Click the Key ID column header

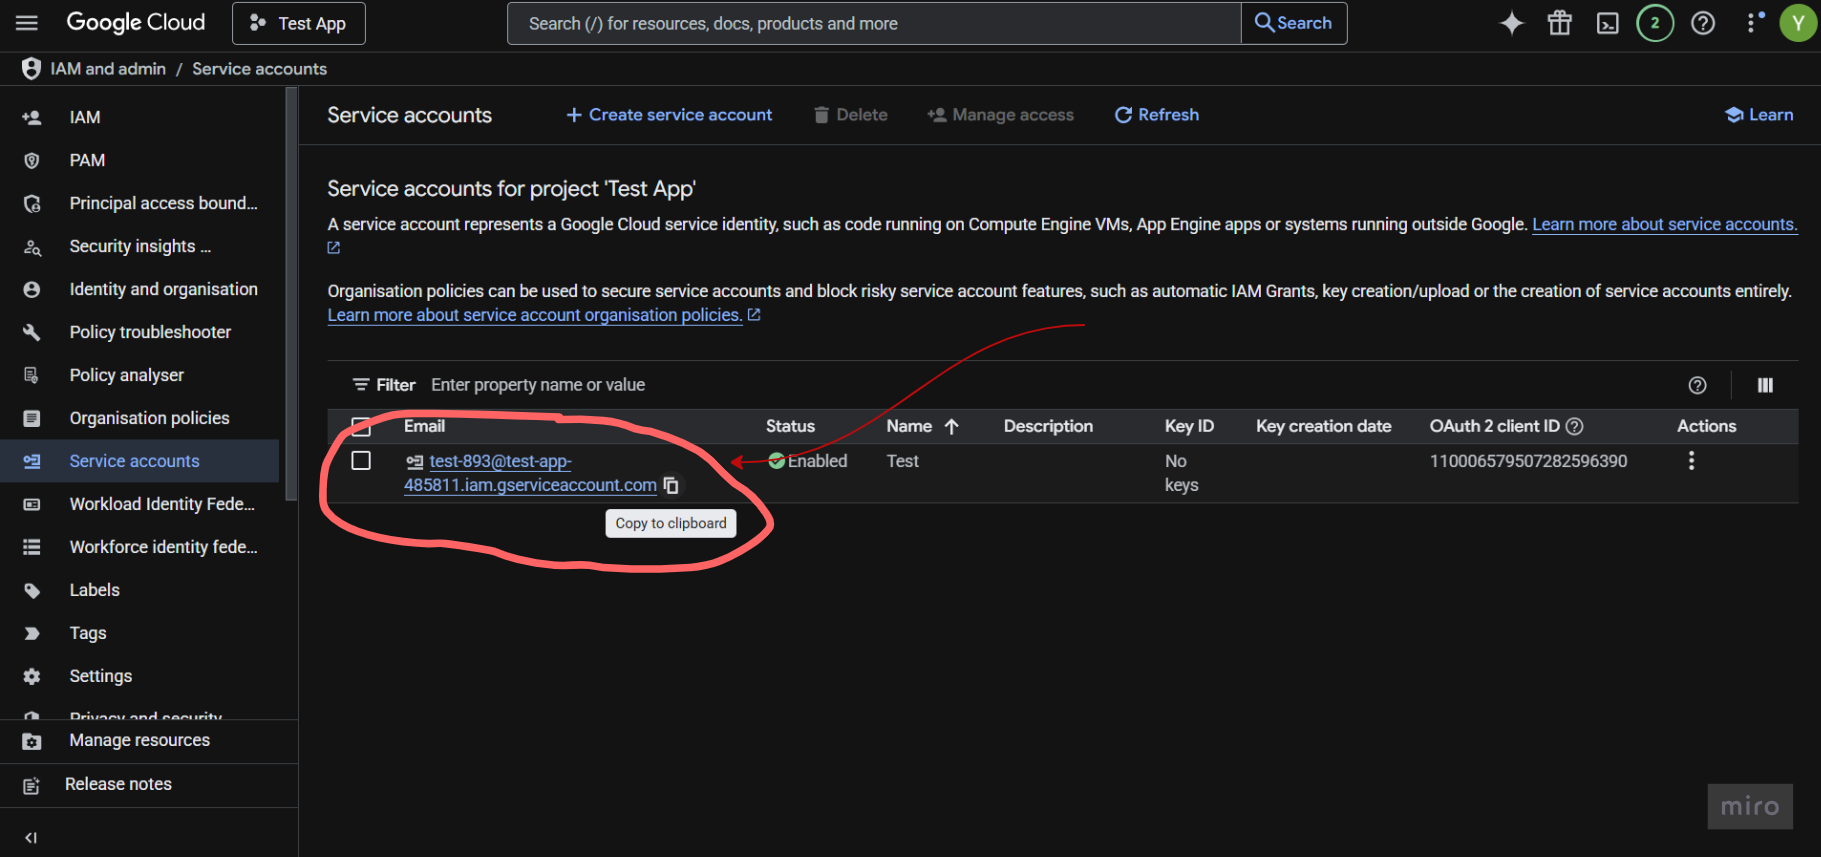[1189, 426]
